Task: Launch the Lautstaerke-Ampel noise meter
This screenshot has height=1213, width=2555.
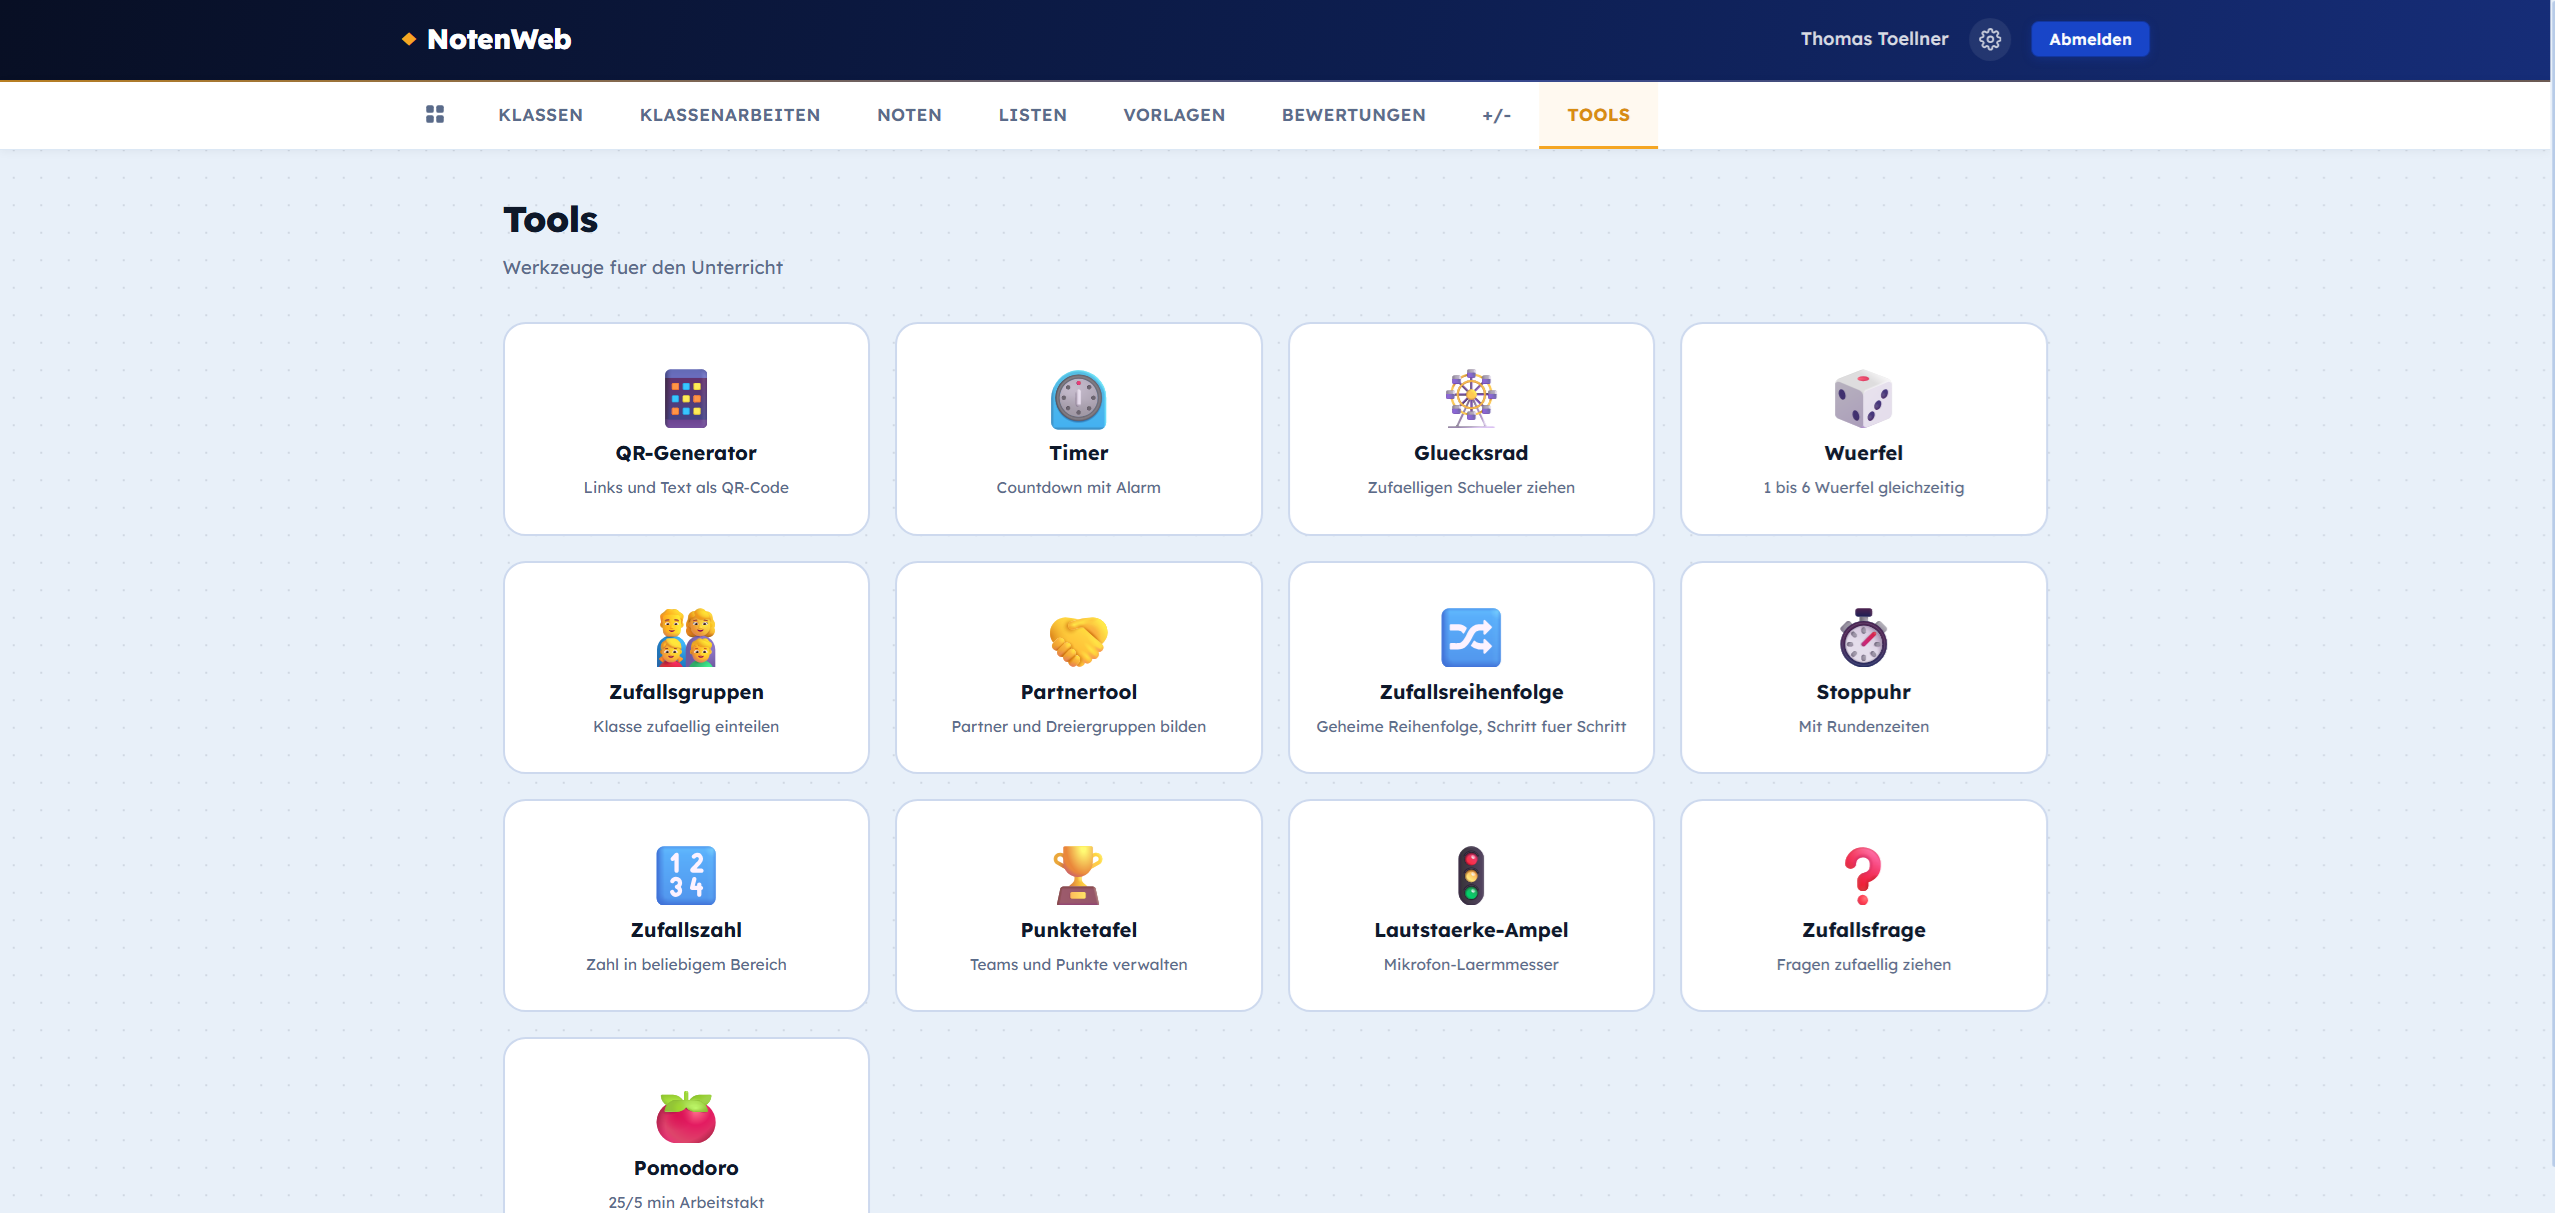Action: [x=1470, y=904]
